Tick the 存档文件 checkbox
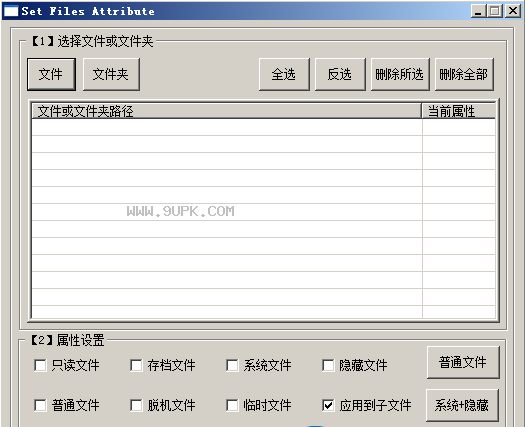Image resolution: width=525 pixels, height=427 pixels. [136, 365]
